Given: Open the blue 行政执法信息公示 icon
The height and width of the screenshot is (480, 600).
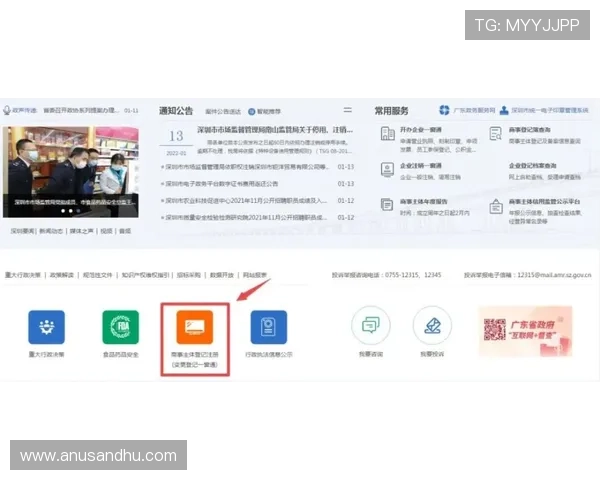Looking at the screenshot, I should (269, 327).
